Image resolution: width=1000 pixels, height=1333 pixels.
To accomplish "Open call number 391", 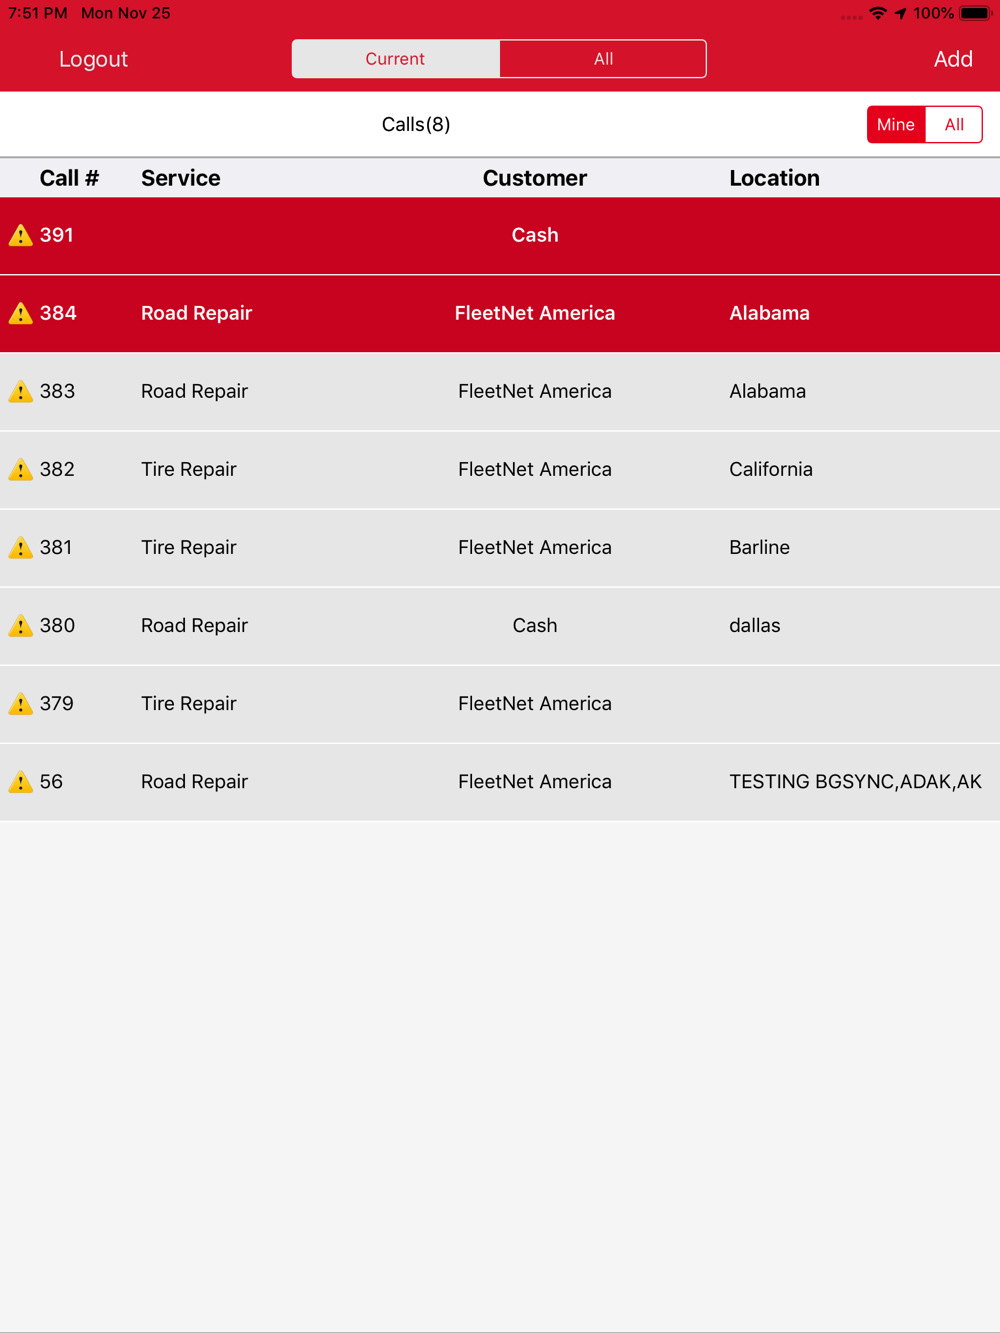I will tap(500, 235).
